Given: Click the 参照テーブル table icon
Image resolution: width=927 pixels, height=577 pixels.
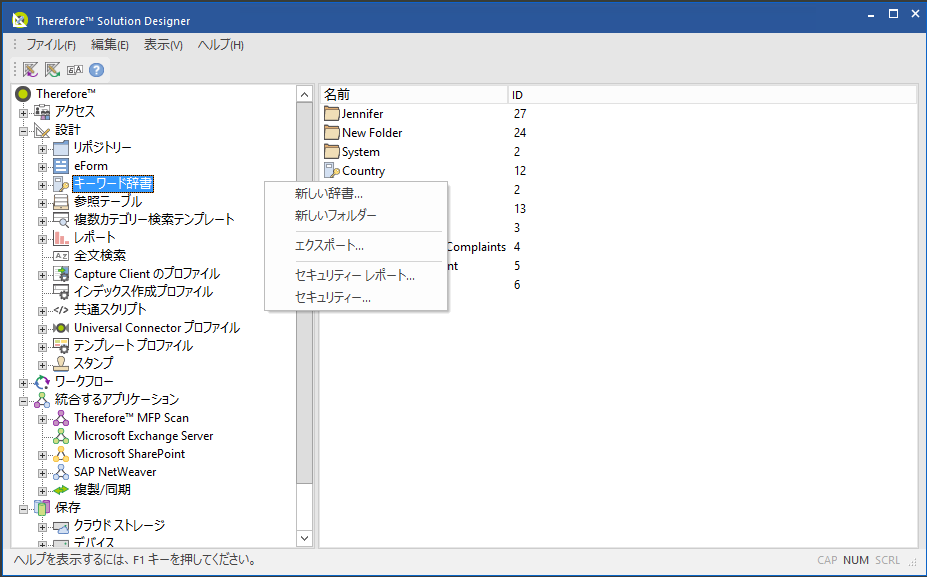Looking at the screenshot, I should coord(61,202).
